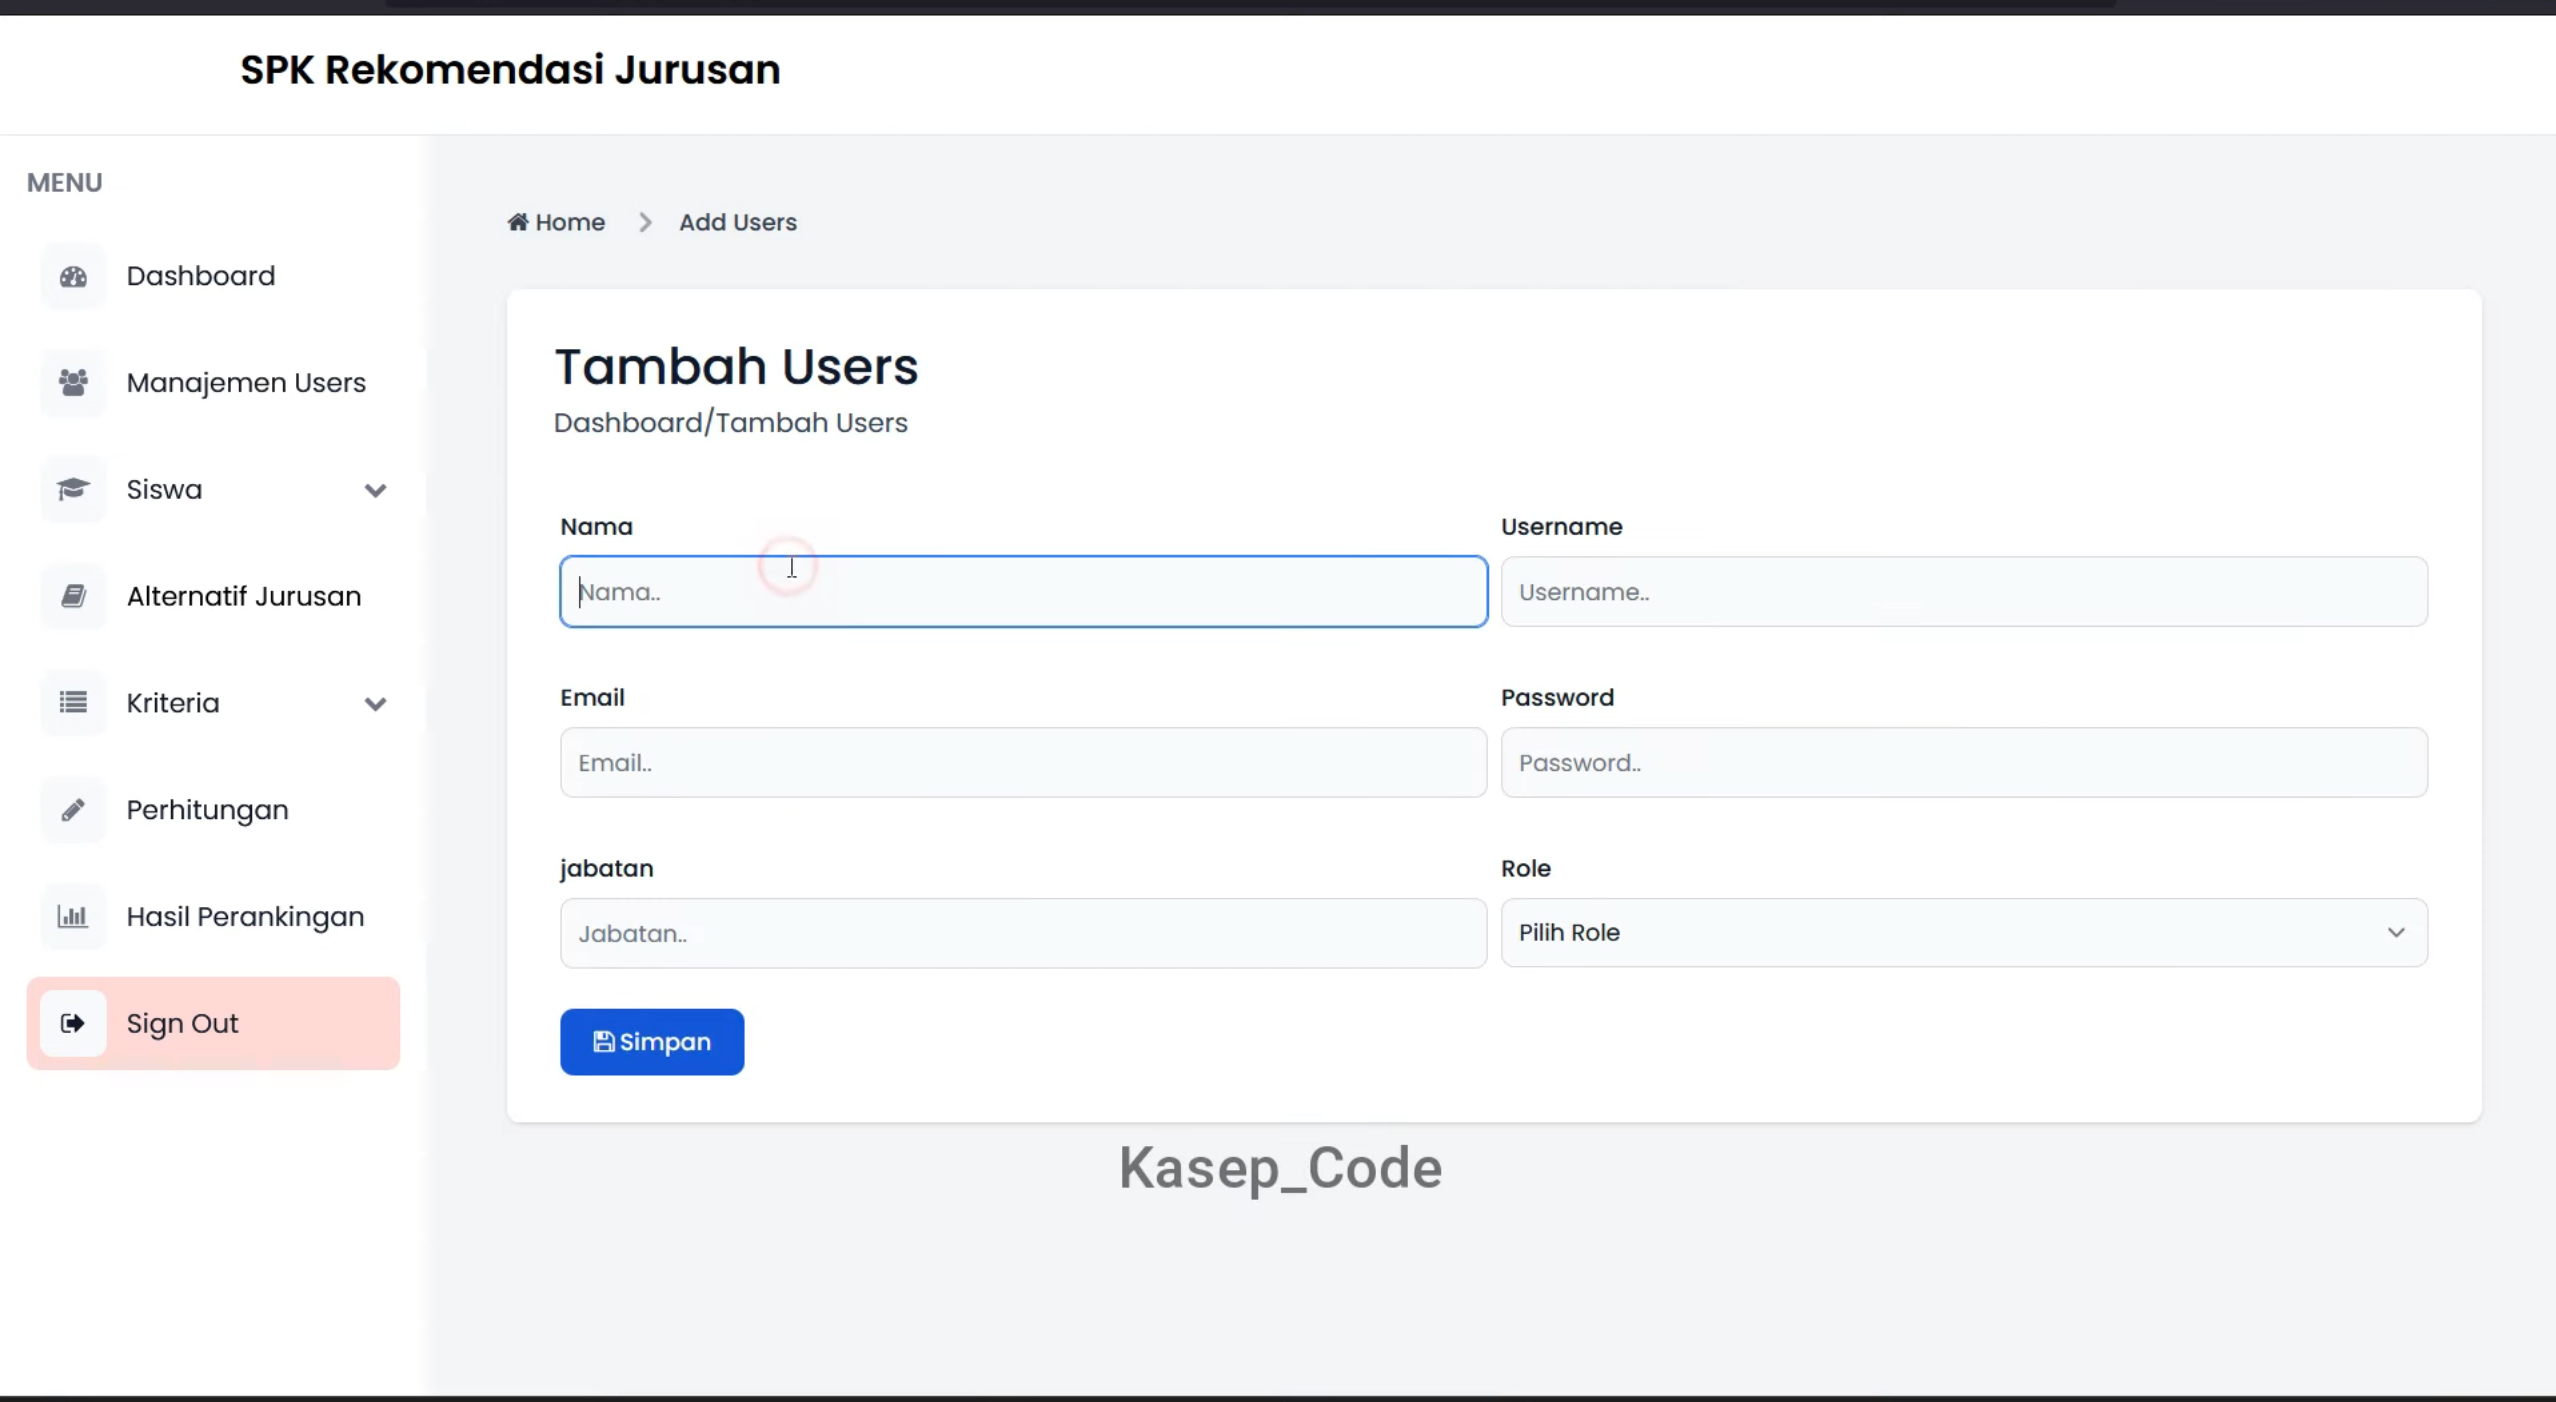Expand the Siswa submenu chevron
The height and width of the screenshot is (1402, 2556).
click(375, 490)
